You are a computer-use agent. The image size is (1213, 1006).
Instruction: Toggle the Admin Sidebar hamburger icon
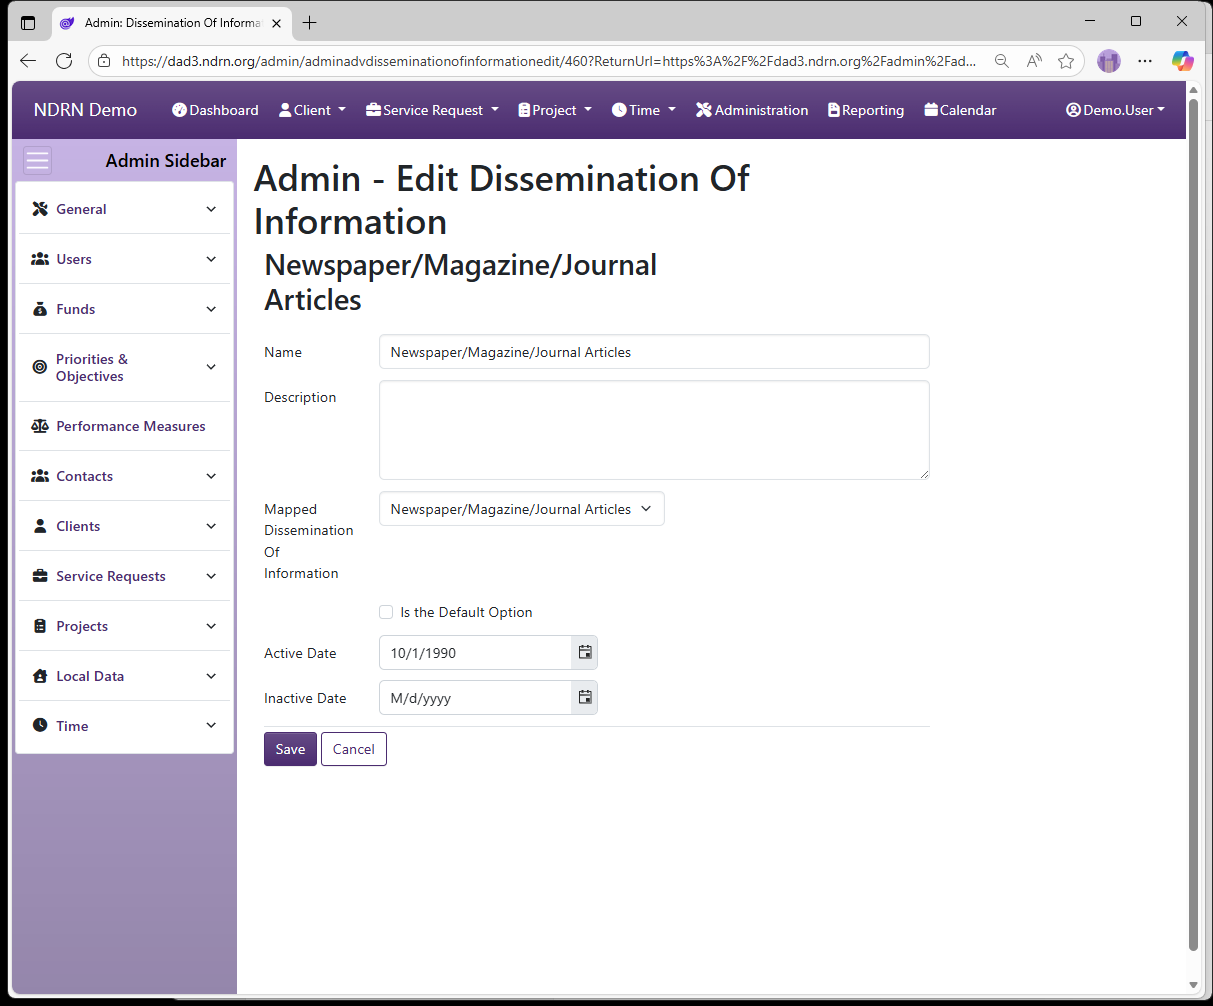pyautogui.click(x=37, y=161)
